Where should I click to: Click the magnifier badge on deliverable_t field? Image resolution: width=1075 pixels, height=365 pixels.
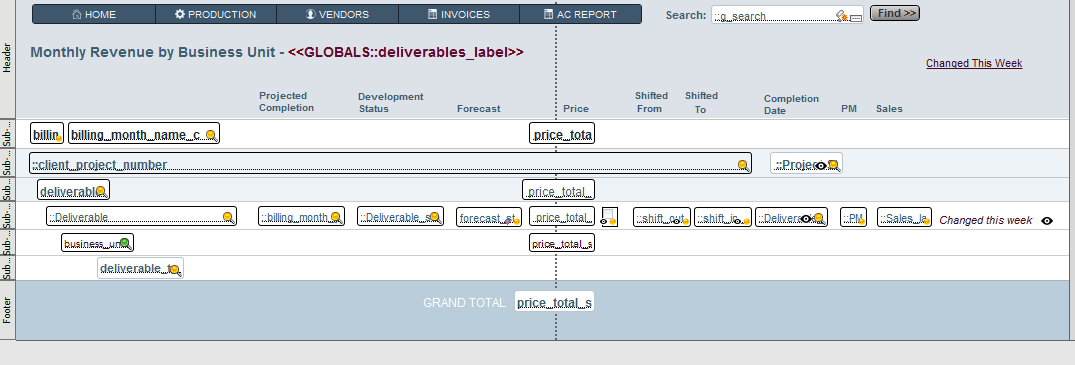click(x=175, y=270)
